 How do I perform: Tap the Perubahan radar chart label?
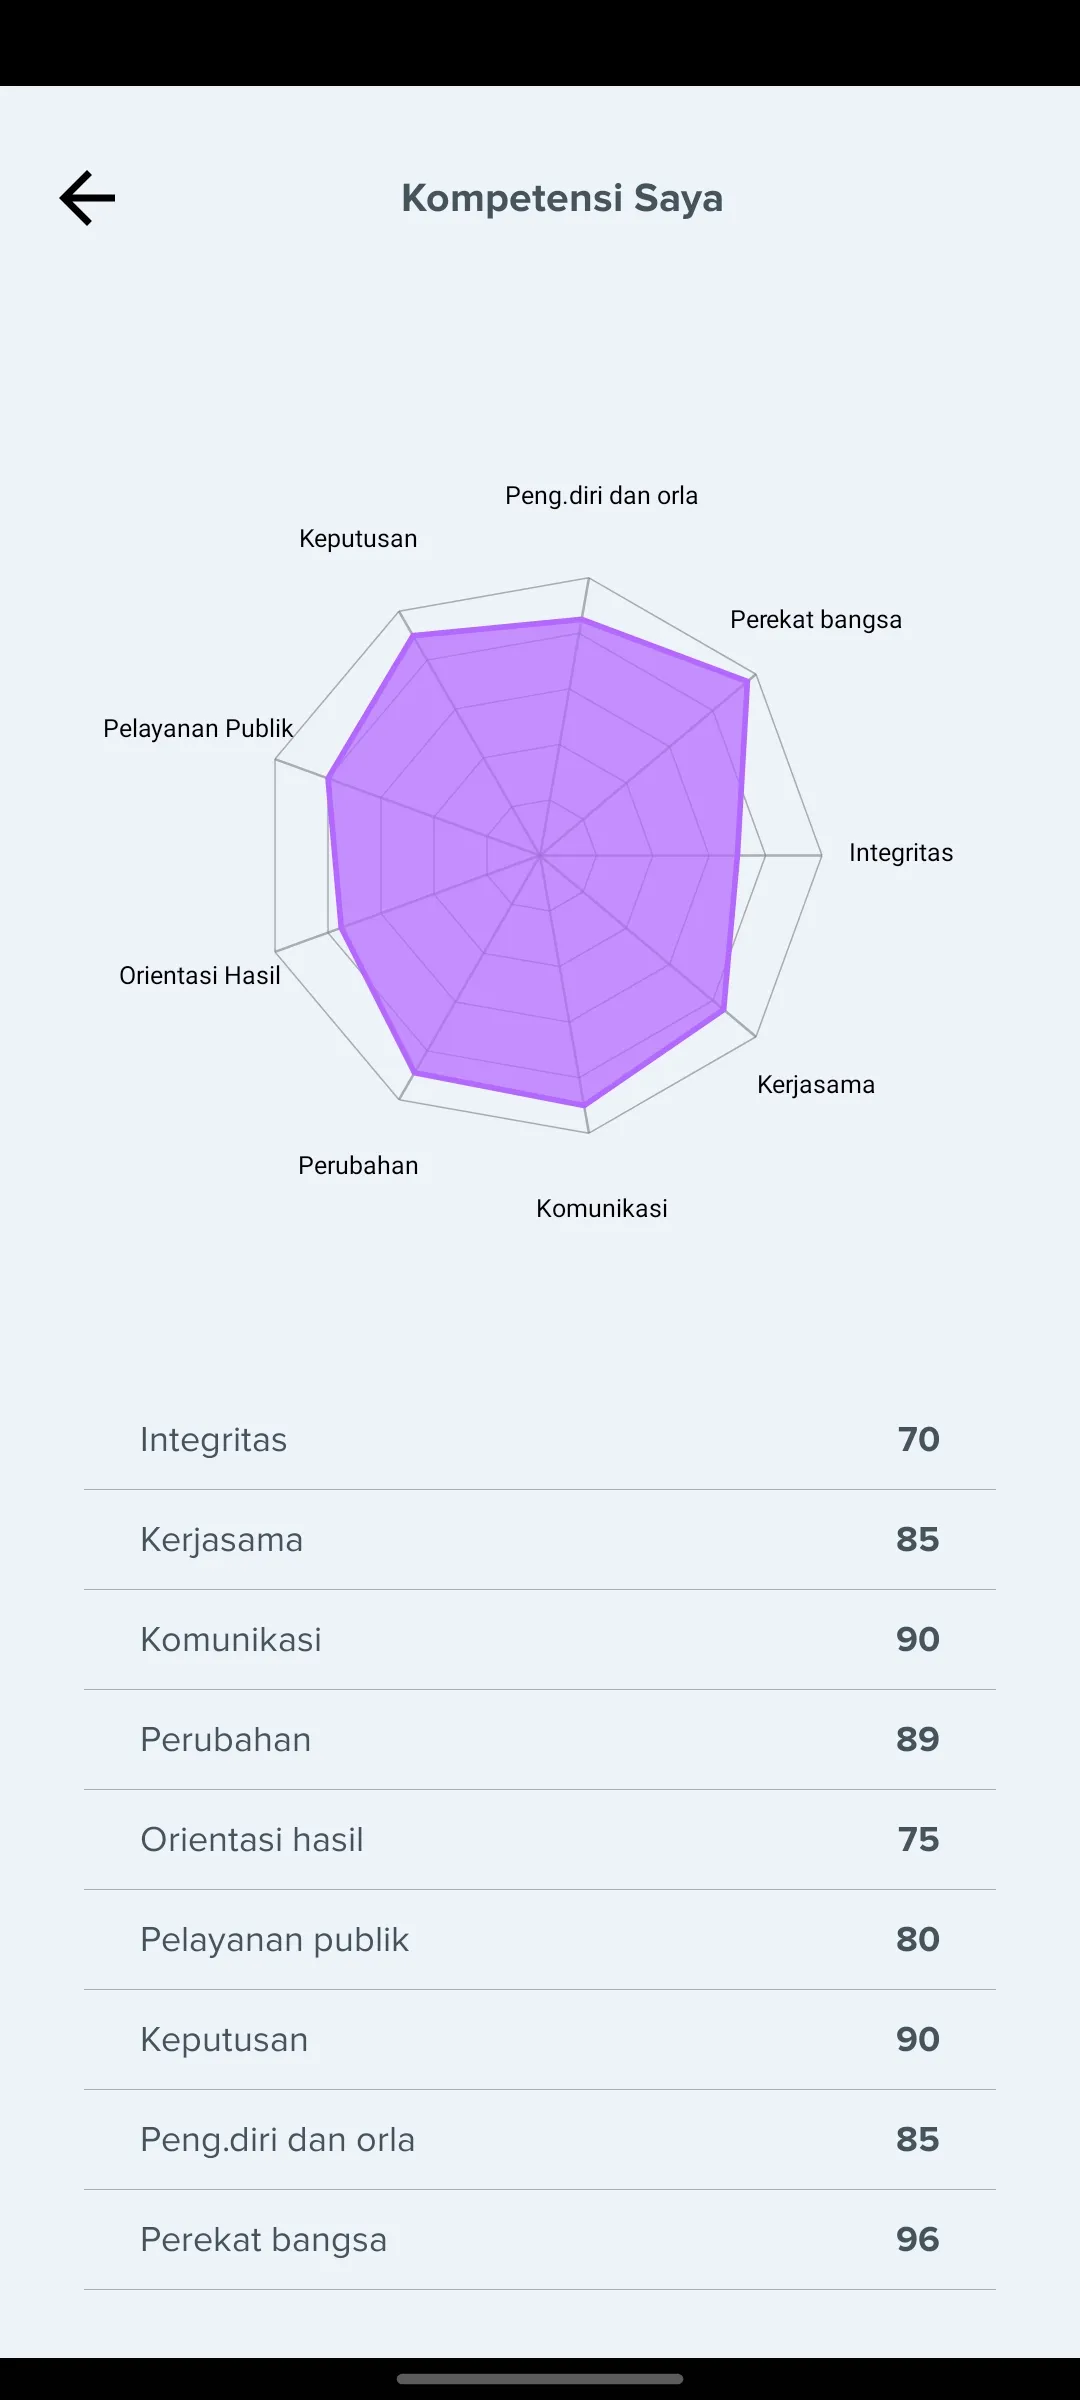pos(358,1166)
